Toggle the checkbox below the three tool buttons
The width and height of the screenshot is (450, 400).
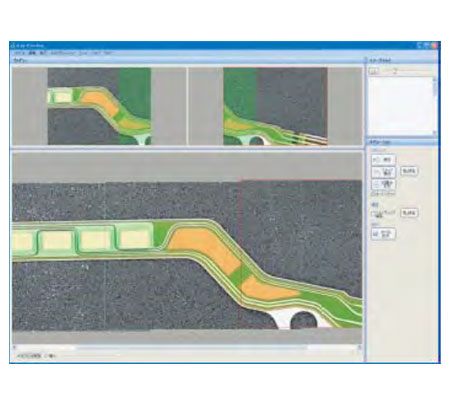pos(373,193)
